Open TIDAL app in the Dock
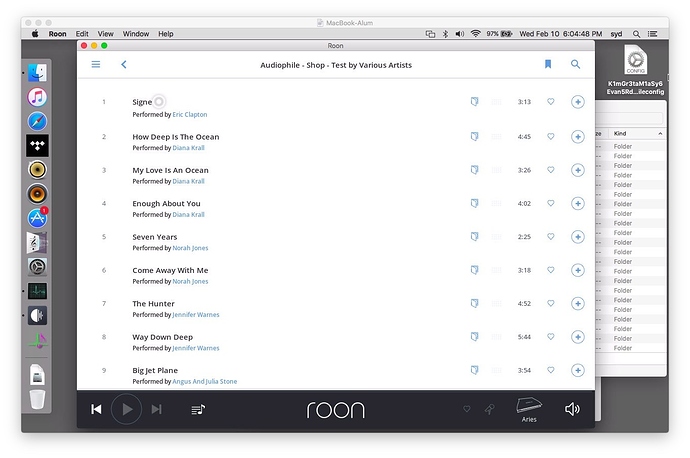690x458 pixels. pos(37,145)
